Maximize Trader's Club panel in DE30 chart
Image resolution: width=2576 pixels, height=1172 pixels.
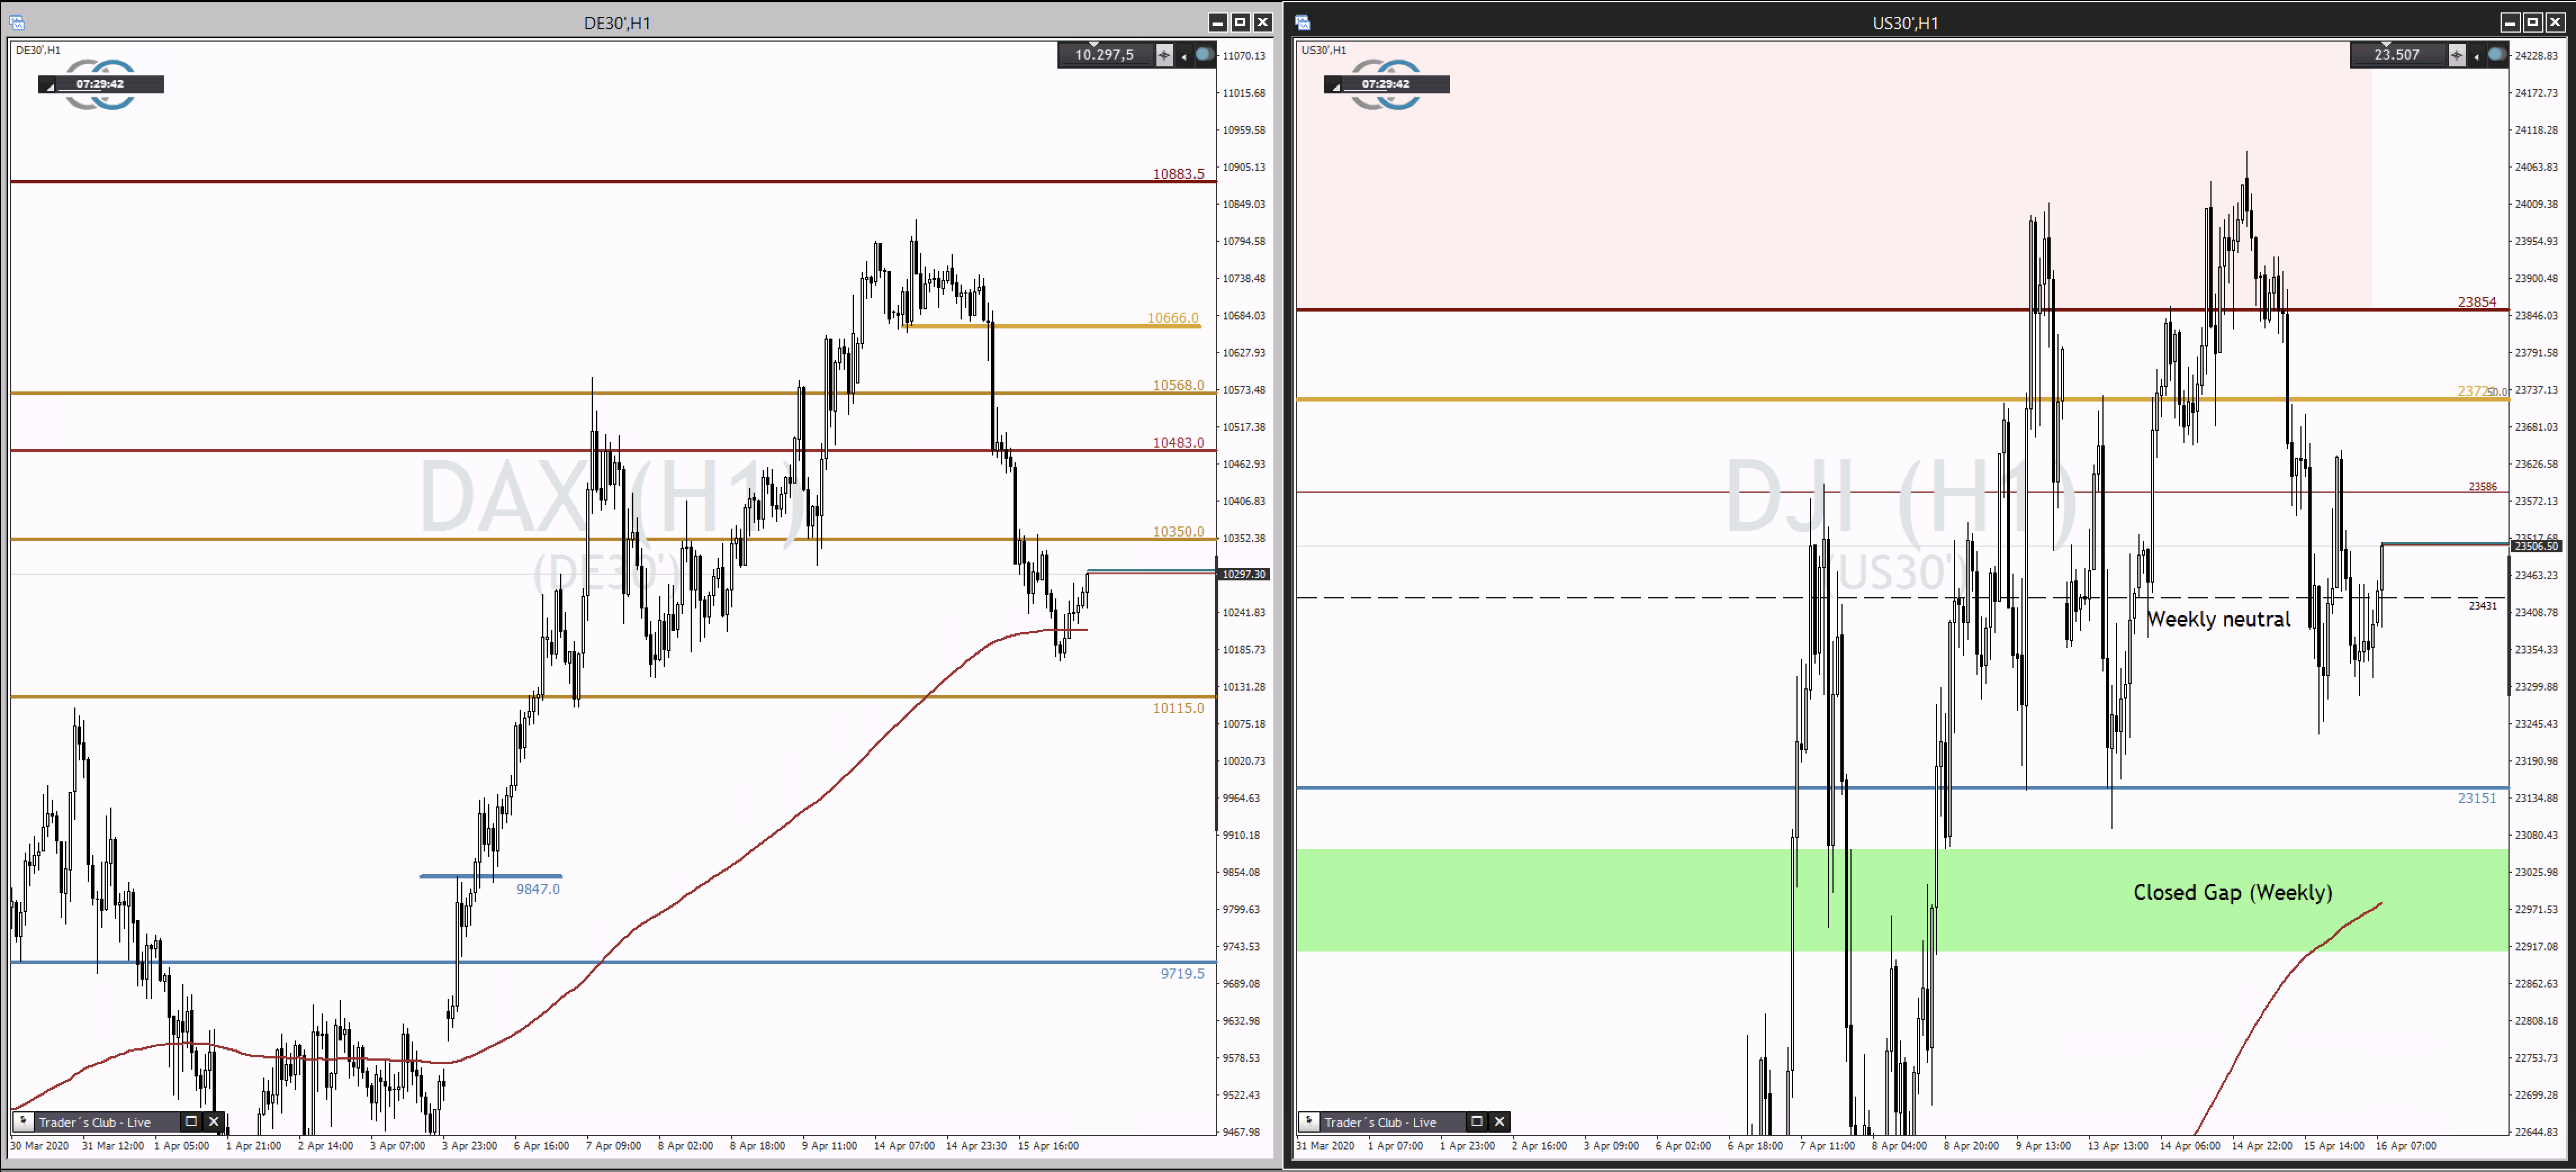click(191, 1122)
